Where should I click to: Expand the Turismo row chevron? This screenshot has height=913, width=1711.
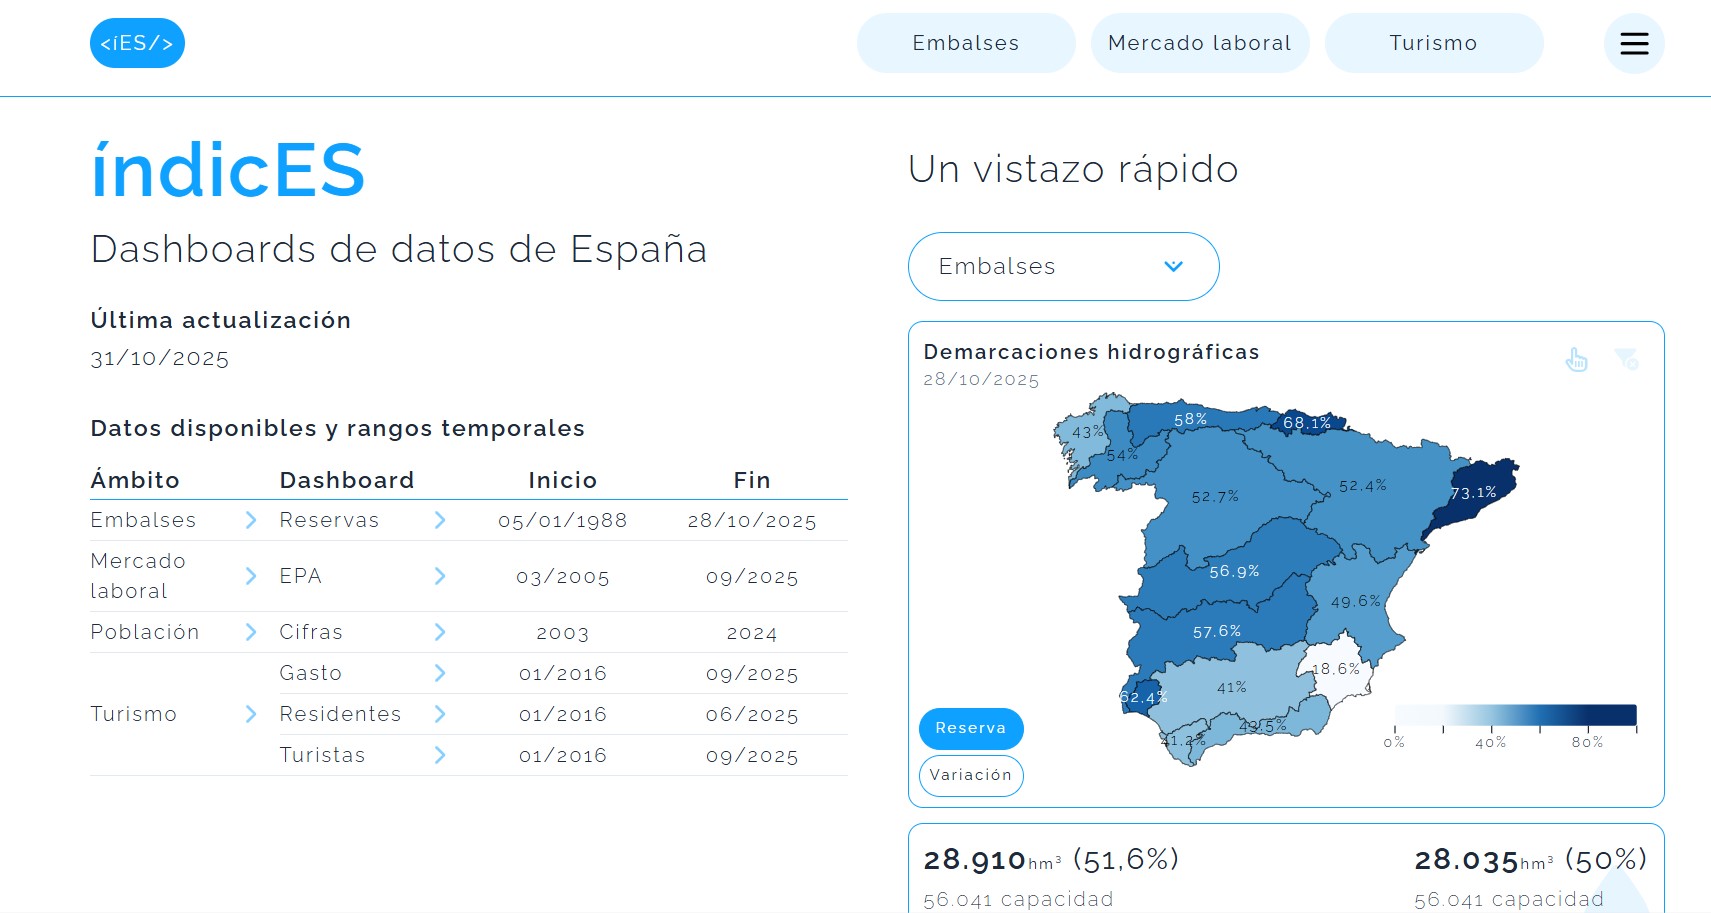(x=251, y=714)
